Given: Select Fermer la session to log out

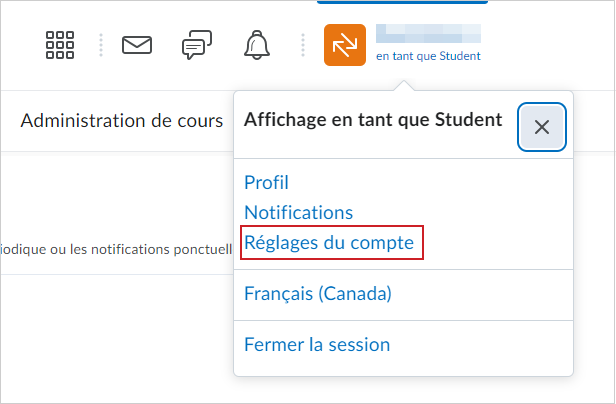Looking at the screenshot, I should click(x=317, y=345).
